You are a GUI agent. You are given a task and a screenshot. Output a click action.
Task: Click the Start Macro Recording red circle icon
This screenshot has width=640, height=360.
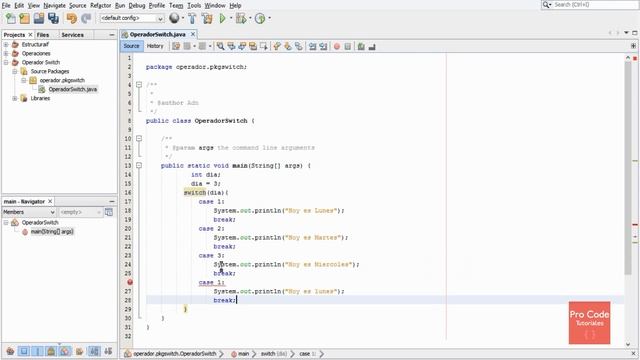[x=337, y=47]
